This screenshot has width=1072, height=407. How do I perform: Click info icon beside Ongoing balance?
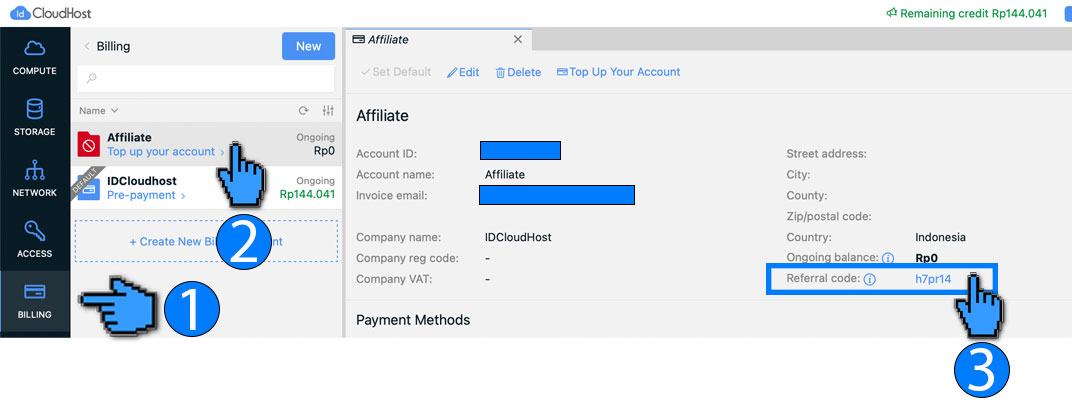888,258
